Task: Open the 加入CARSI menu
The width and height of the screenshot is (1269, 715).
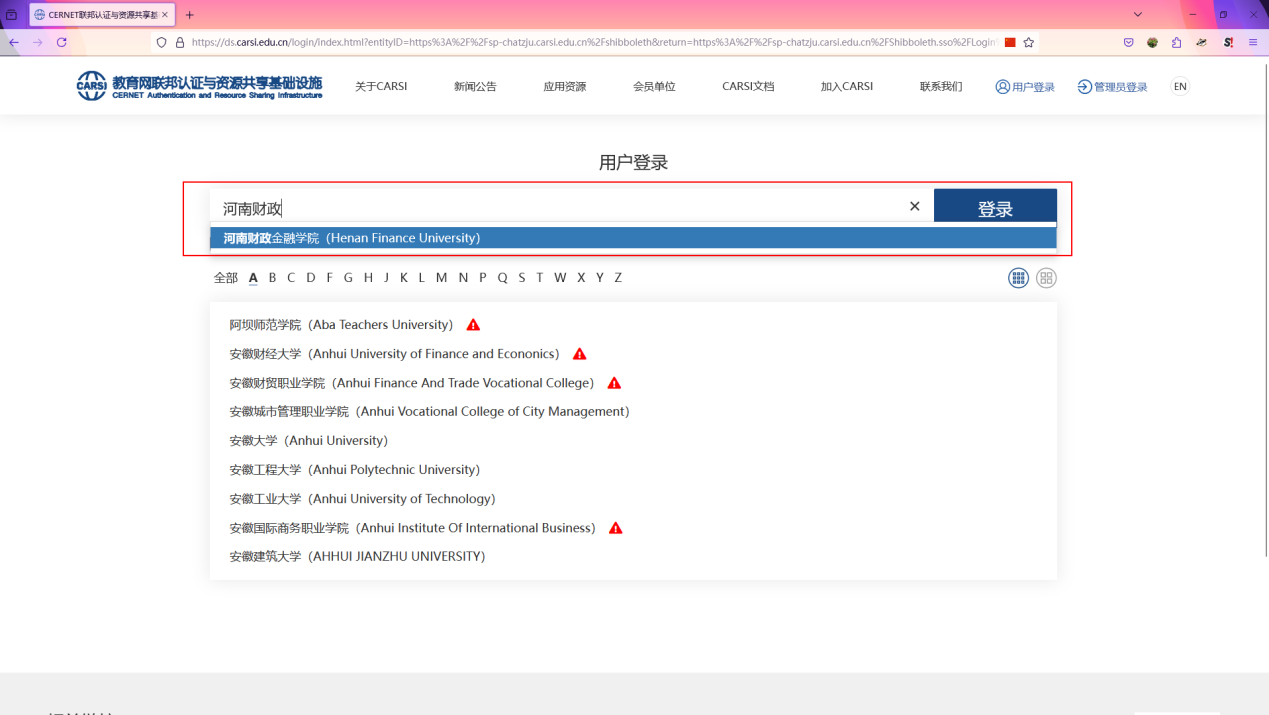Action: [x=847, y=87]
